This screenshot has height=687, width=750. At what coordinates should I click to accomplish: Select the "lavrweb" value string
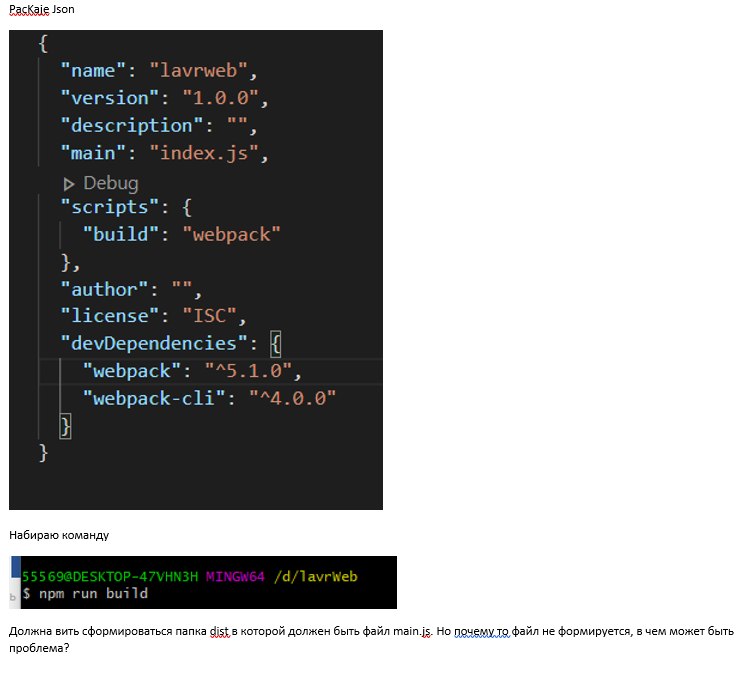(x=199, y=71)
